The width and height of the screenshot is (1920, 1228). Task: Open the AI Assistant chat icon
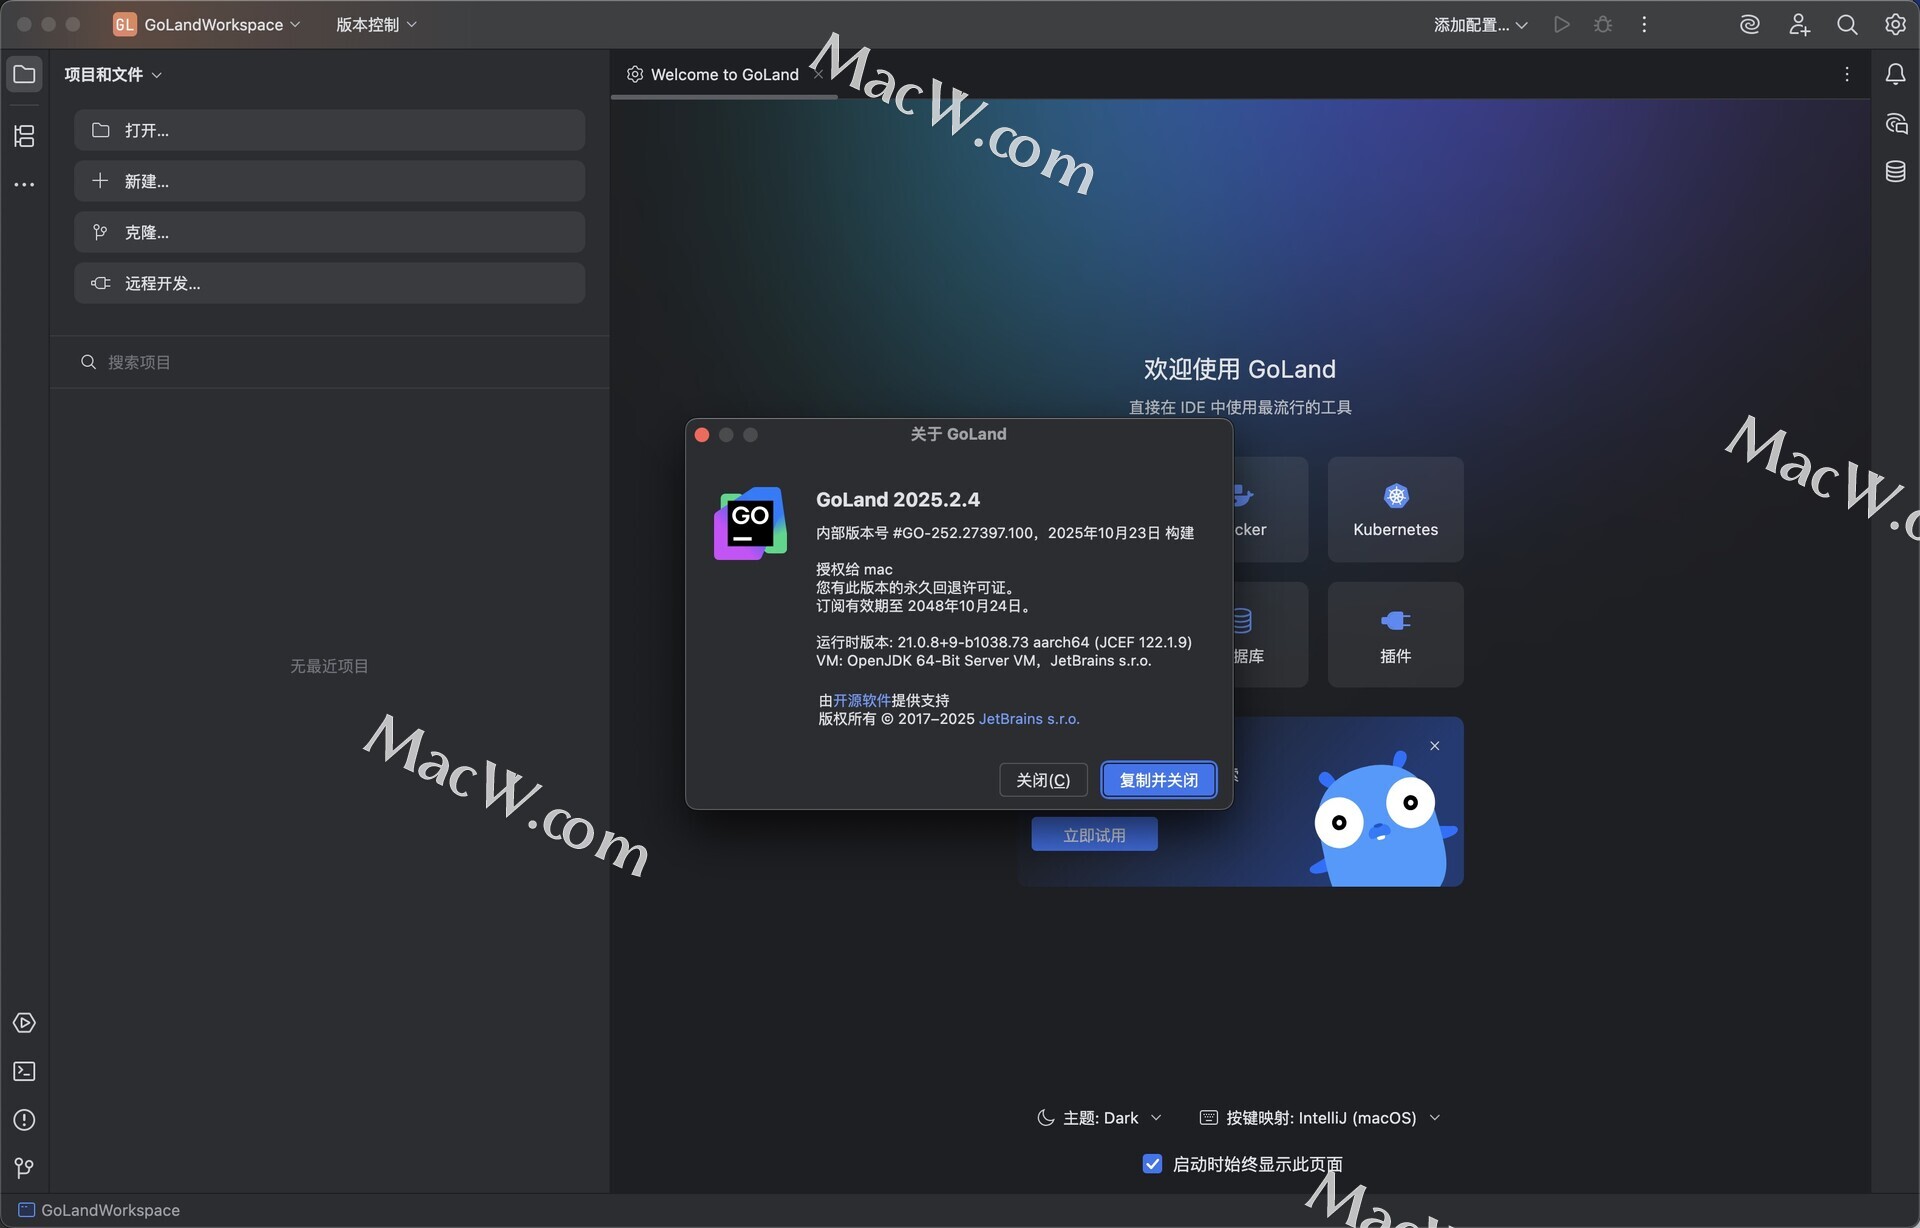(1895, 124)
